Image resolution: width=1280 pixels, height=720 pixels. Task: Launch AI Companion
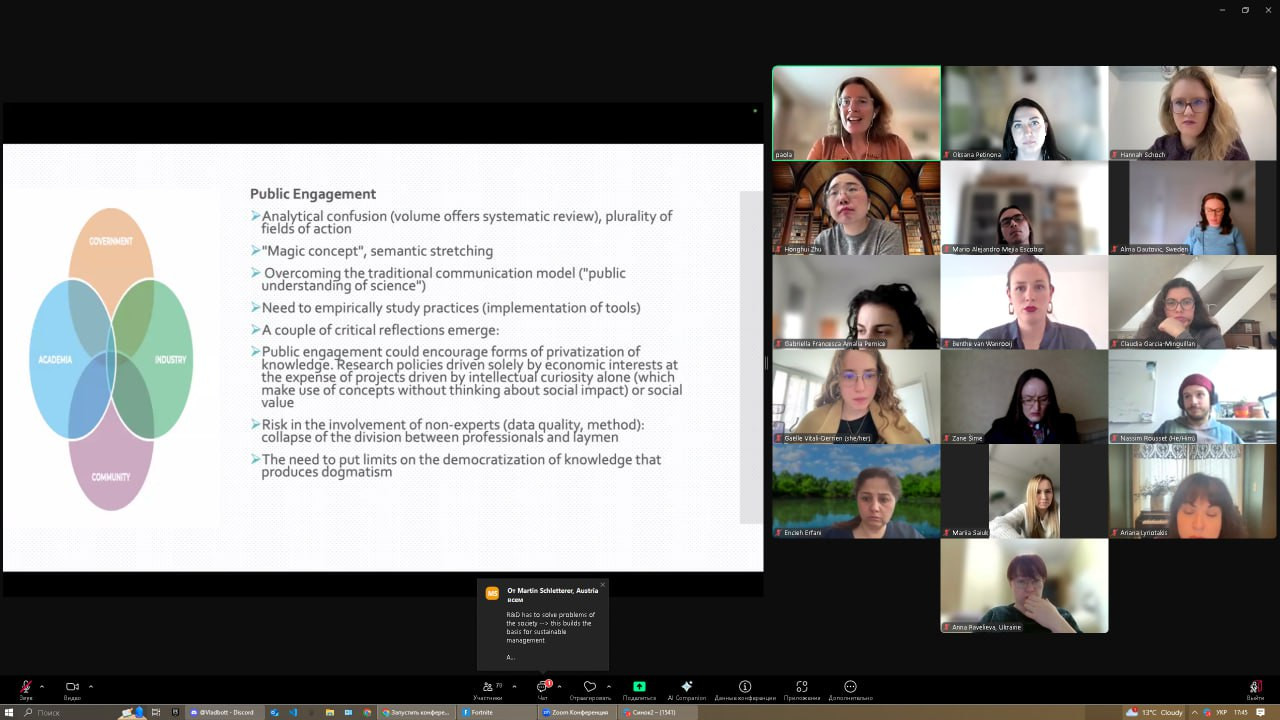pyautogui.click(x=686, y=688)
